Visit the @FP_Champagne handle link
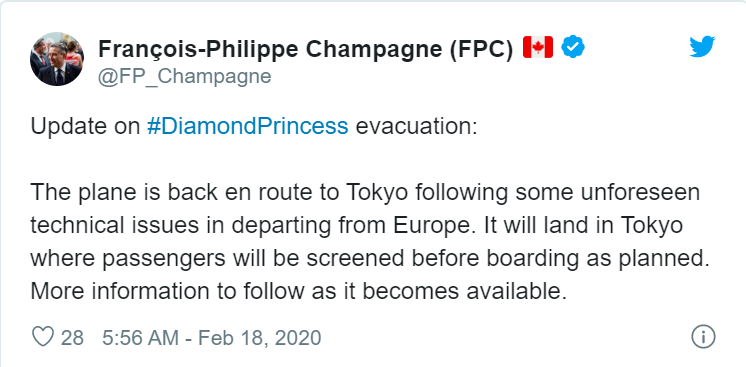Screen dimensions: 746x367 [x=185, y=77]
